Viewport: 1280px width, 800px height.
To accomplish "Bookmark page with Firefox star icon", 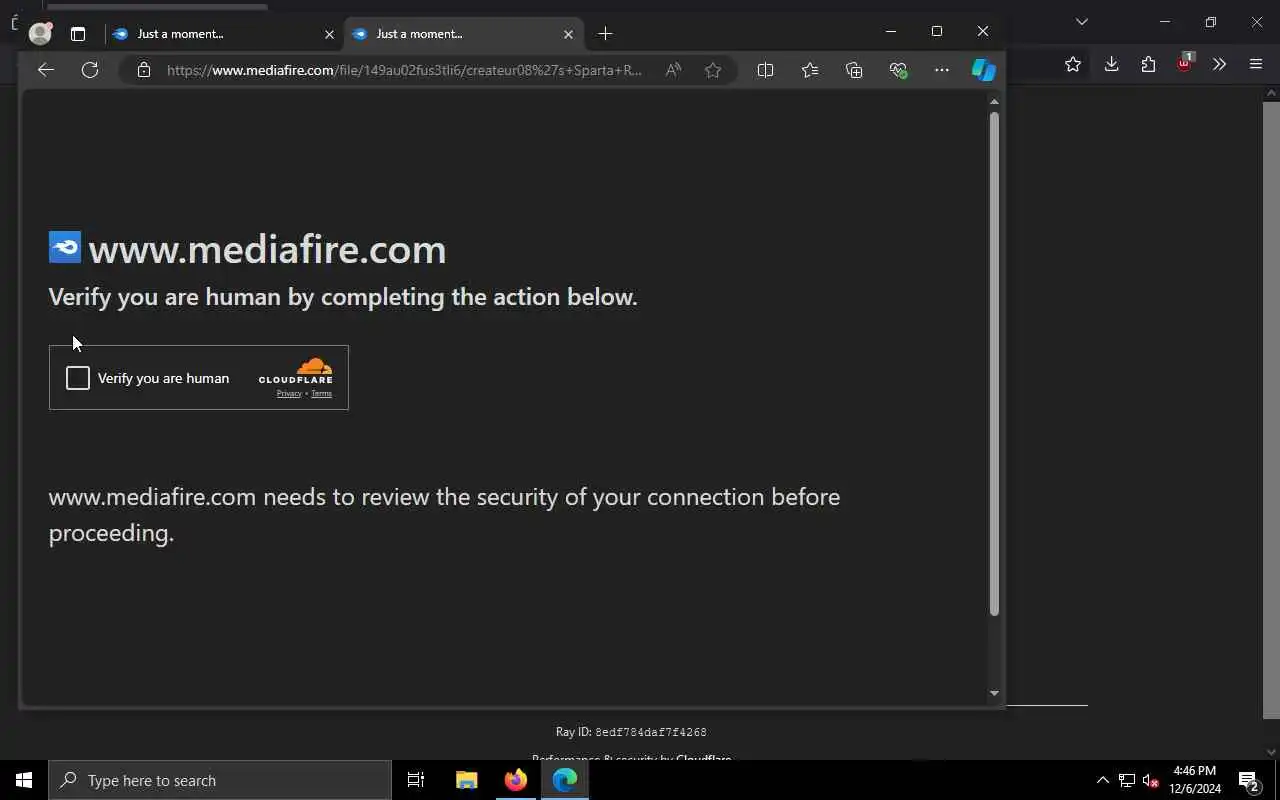I will 1073,64.
